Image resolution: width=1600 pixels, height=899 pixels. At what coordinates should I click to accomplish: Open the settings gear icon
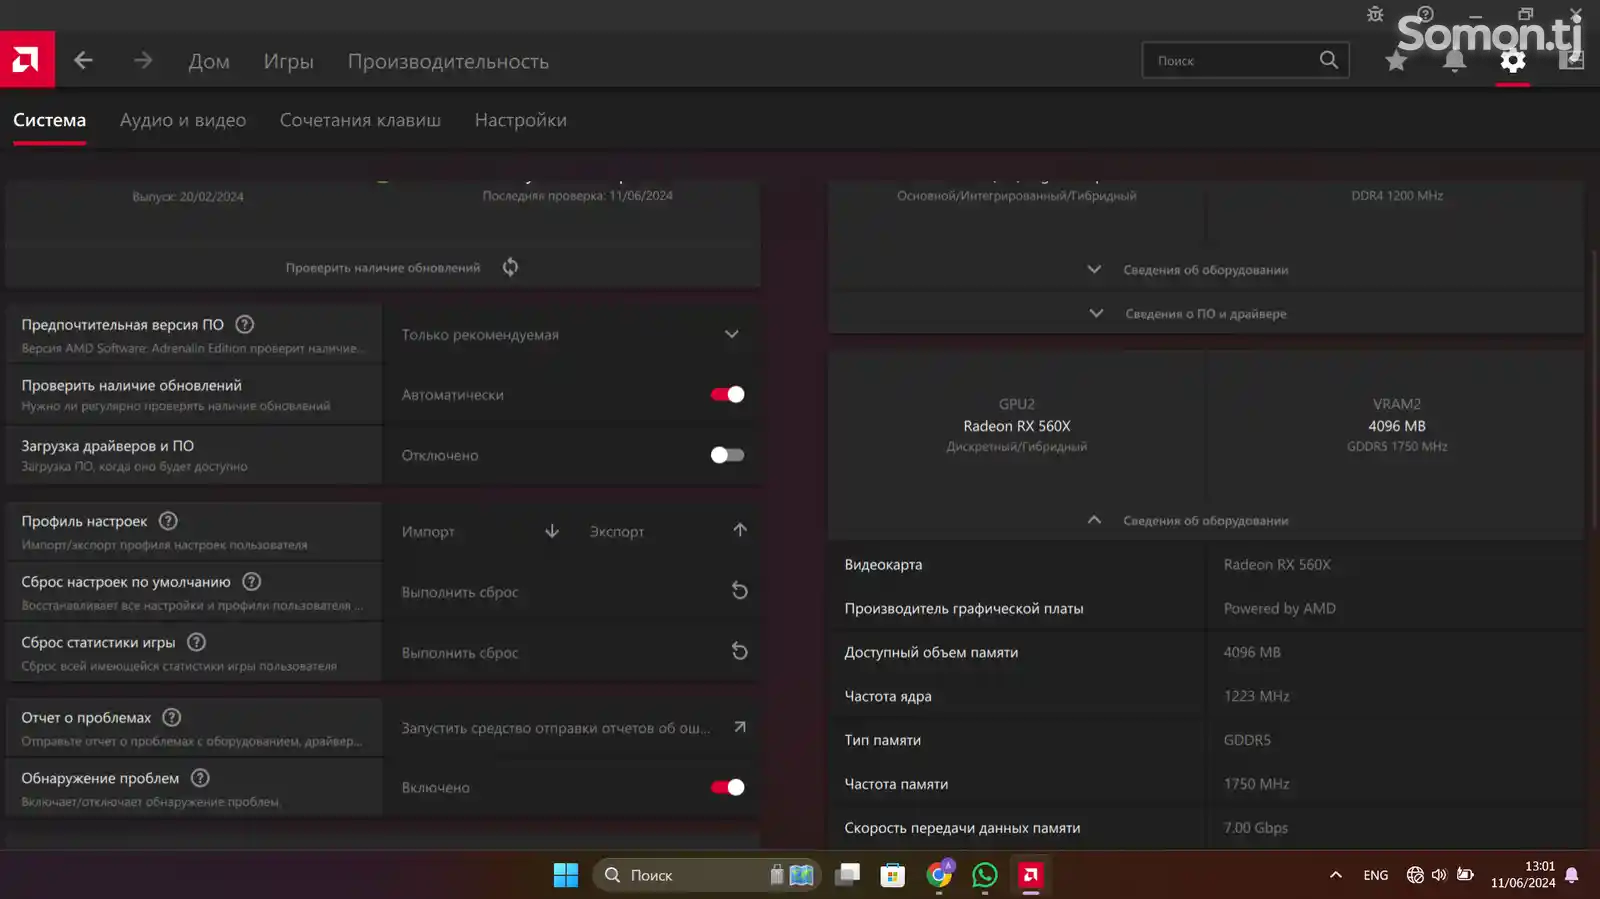point(1513,61)
